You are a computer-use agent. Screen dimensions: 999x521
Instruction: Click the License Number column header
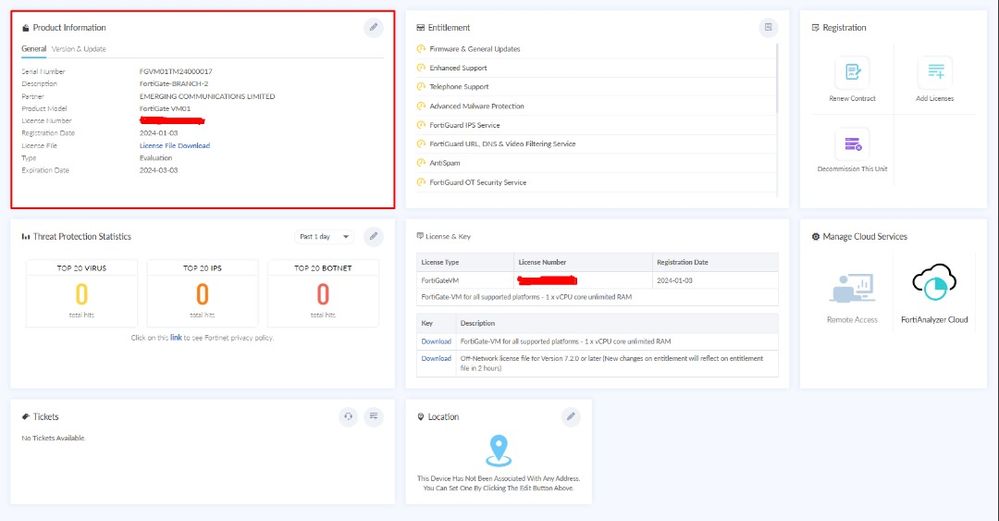(x=583, y=262)
